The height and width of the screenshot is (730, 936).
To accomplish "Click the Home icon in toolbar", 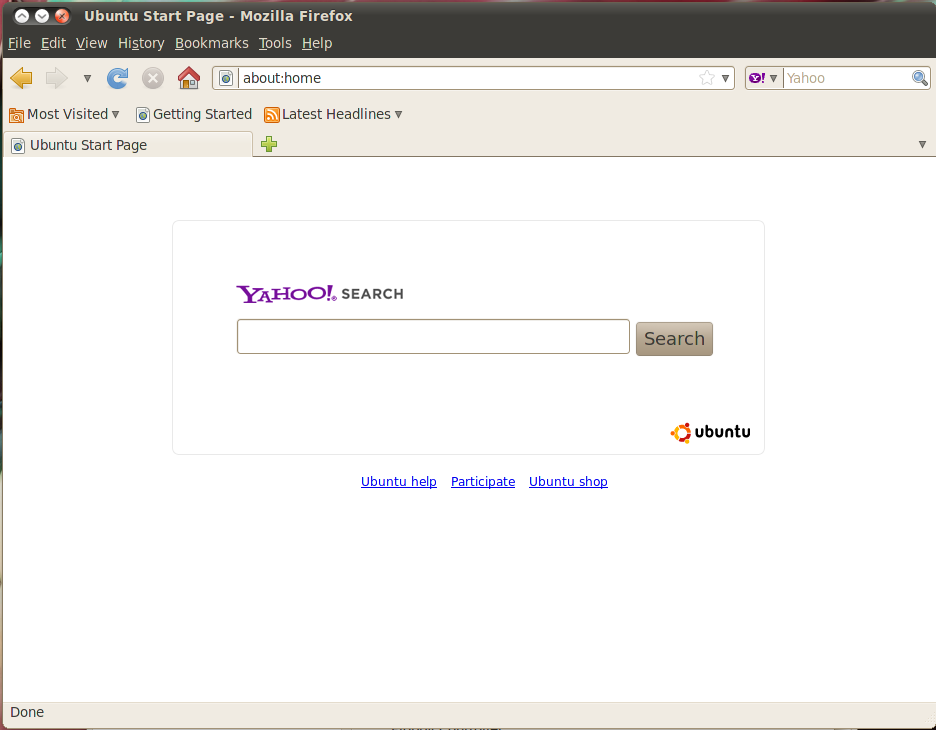I will coord(188,78).
